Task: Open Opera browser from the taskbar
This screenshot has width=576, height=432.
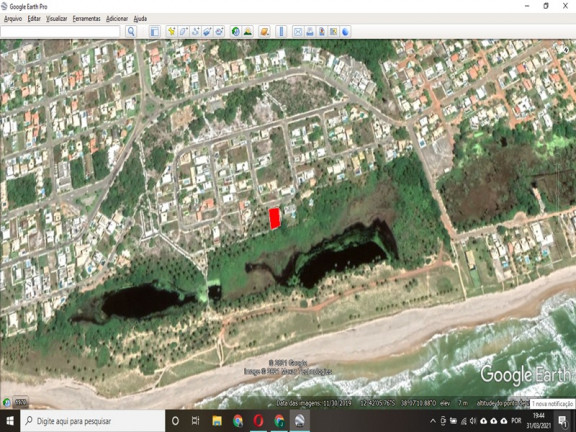Action: [x=258, y=421]
